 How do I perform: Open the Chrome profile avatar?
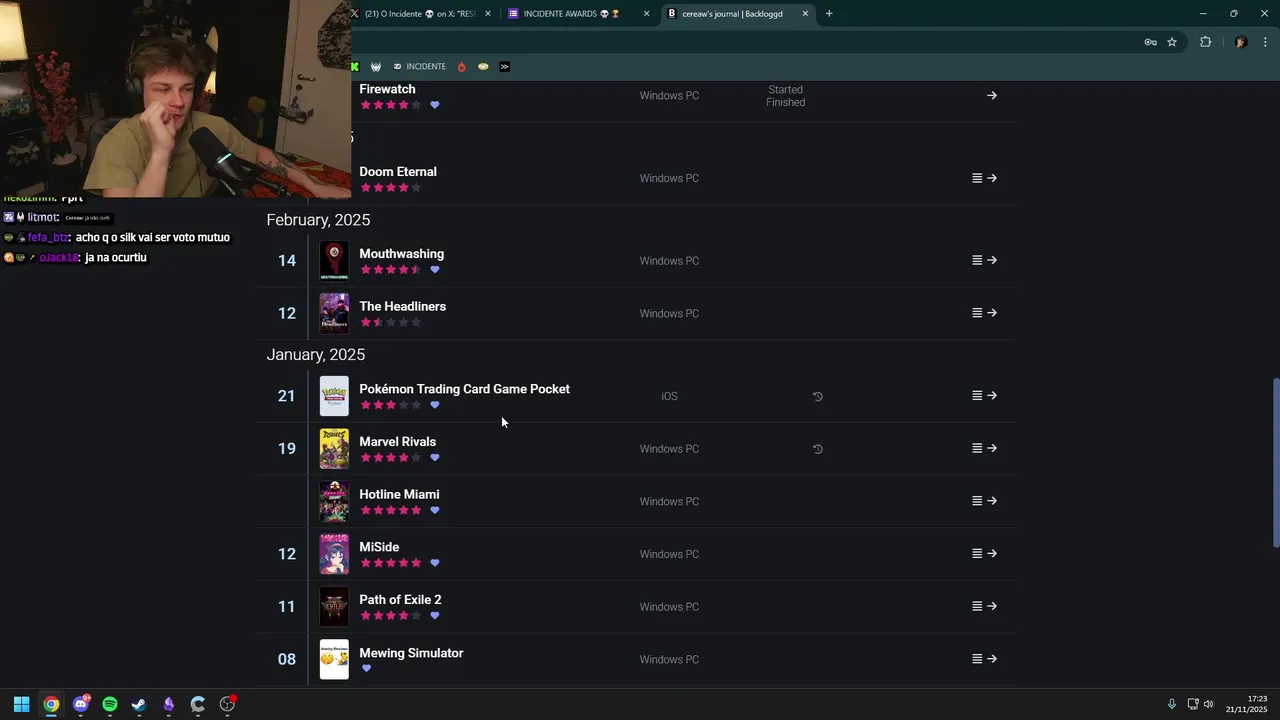coord(1241,42)
